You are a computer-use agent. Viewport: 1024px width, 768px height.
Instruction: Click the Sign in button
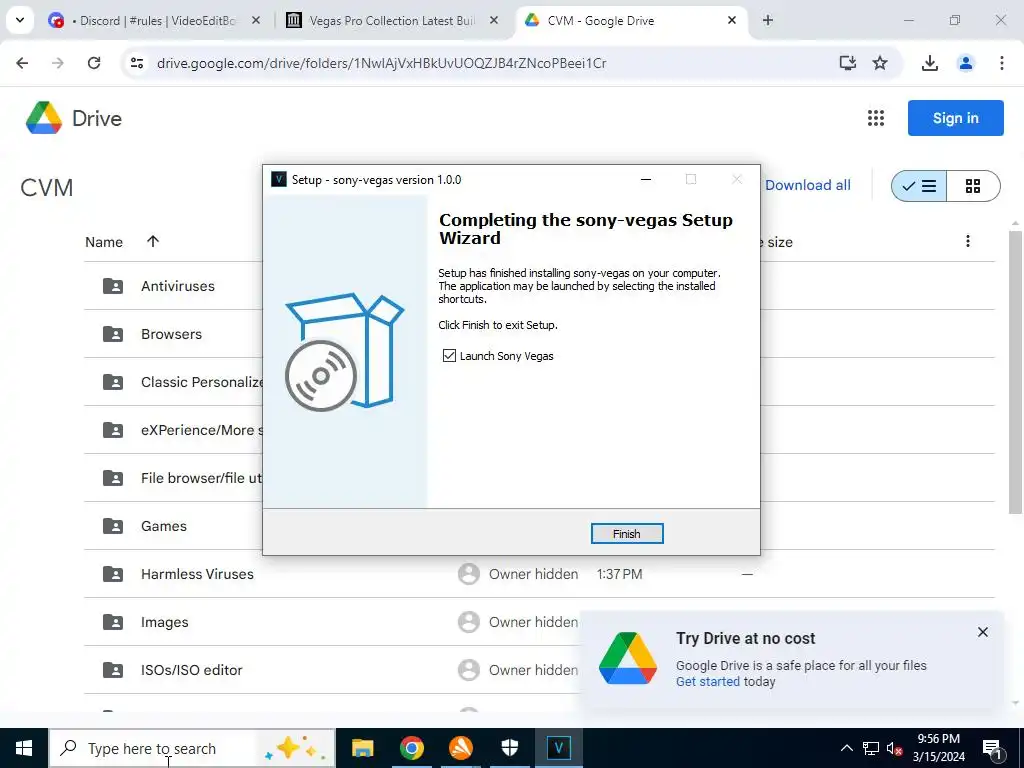point(955,118)
